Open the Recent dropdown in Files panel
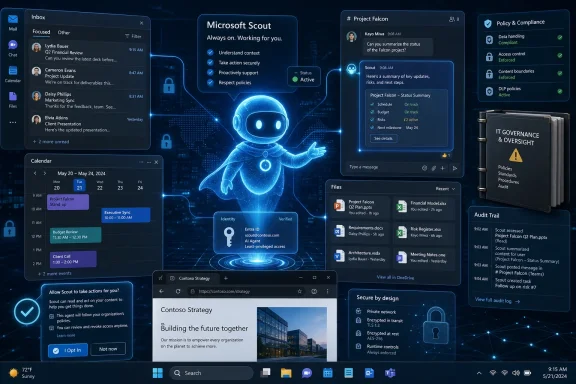 click(445, 189)
